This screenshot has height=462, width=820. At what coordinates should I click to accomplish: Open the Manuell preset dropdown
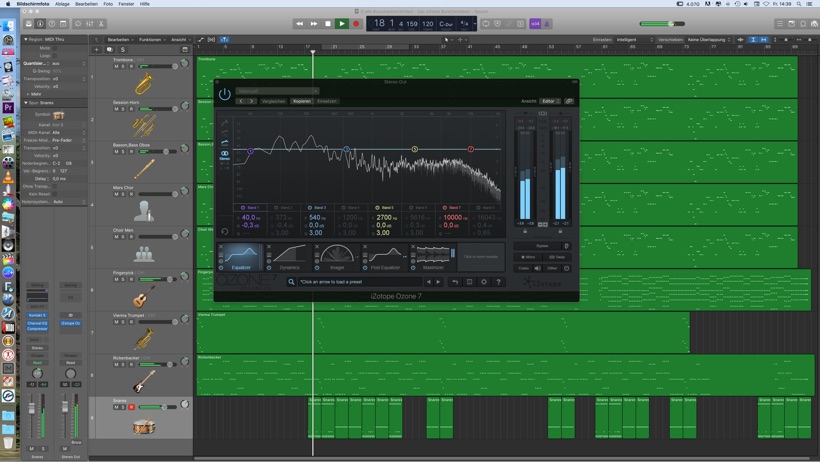[277, 91]
